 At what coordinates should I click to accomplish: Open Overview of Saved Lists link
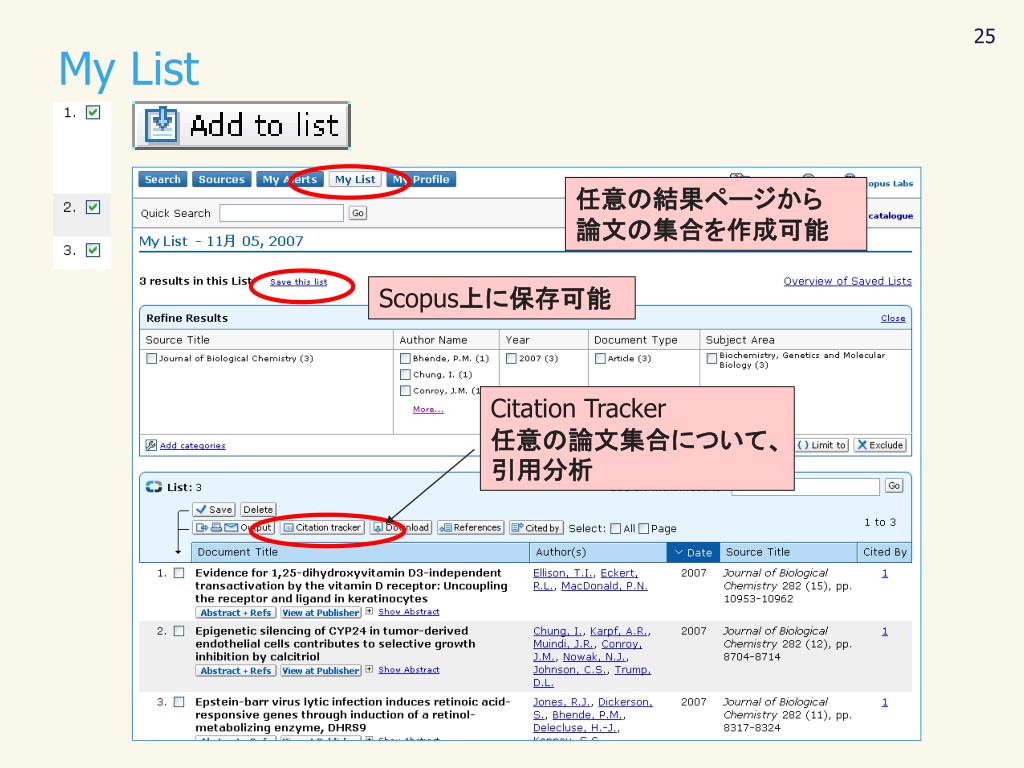(847, 281)
